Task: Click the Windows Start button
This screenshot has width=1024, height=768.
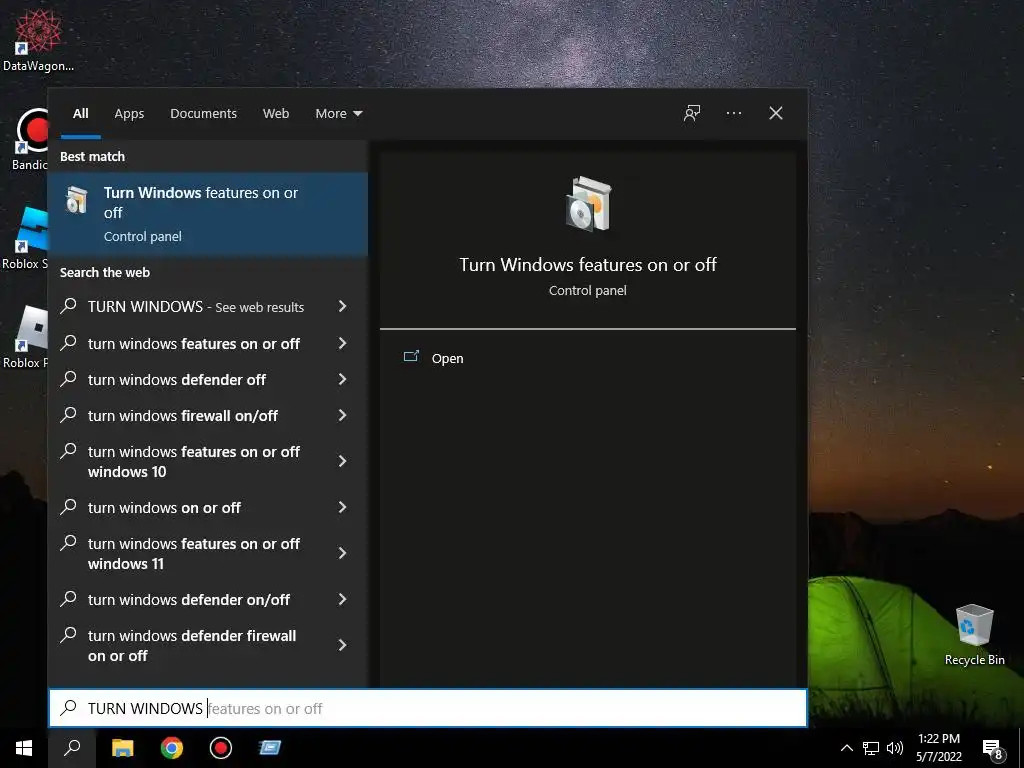Action: 24,748
